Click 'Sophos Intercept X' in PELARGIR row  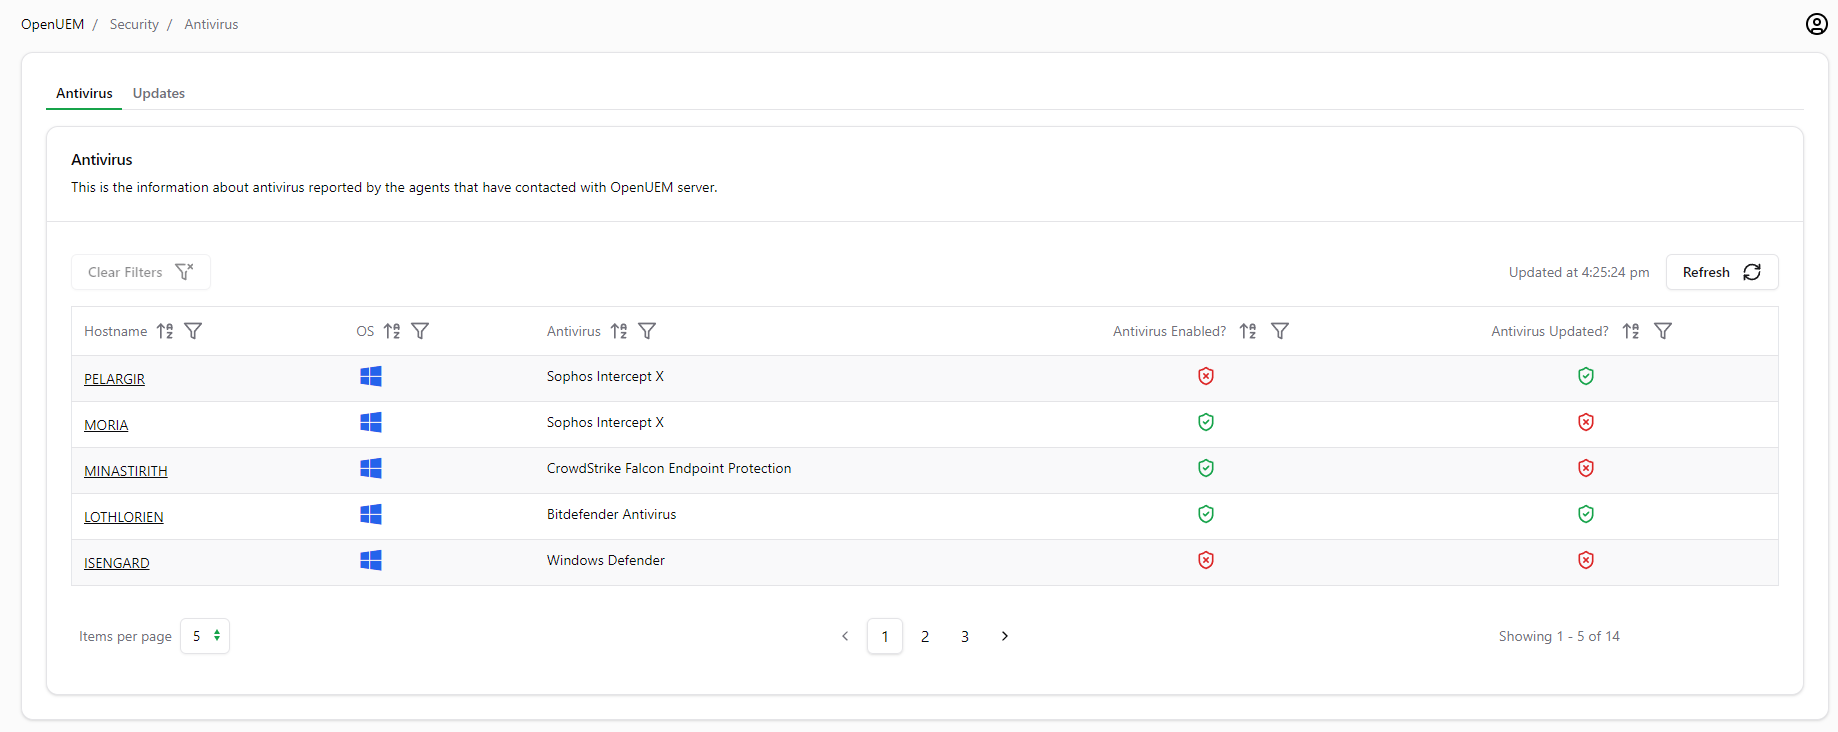point(605,376)
